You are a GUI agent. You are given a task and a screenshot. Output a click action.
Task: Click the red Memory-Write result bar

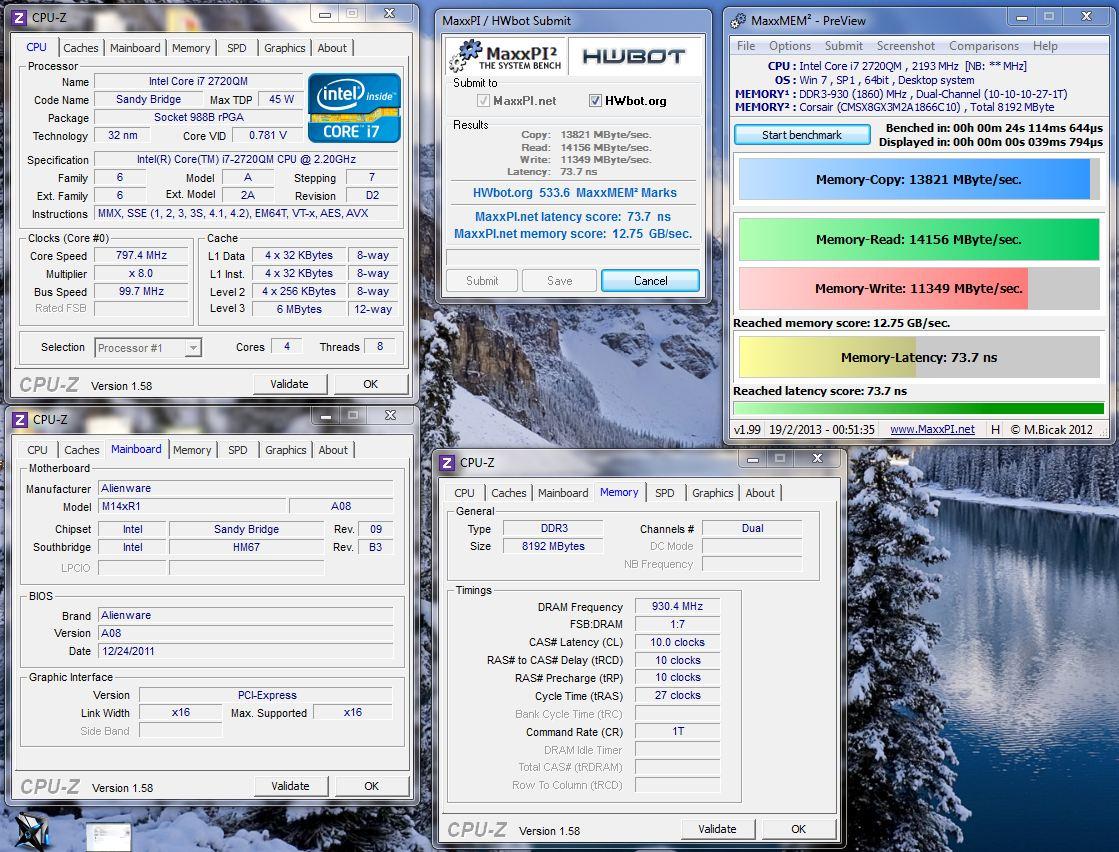pyautogui.click(x=918, y=288)
